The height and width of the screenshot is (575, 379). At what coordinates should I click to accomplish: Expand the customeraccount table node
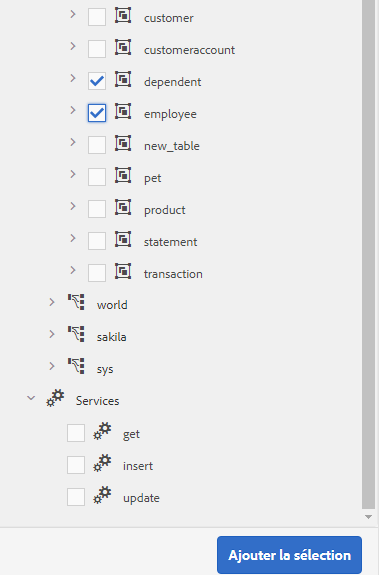(73, 46)
